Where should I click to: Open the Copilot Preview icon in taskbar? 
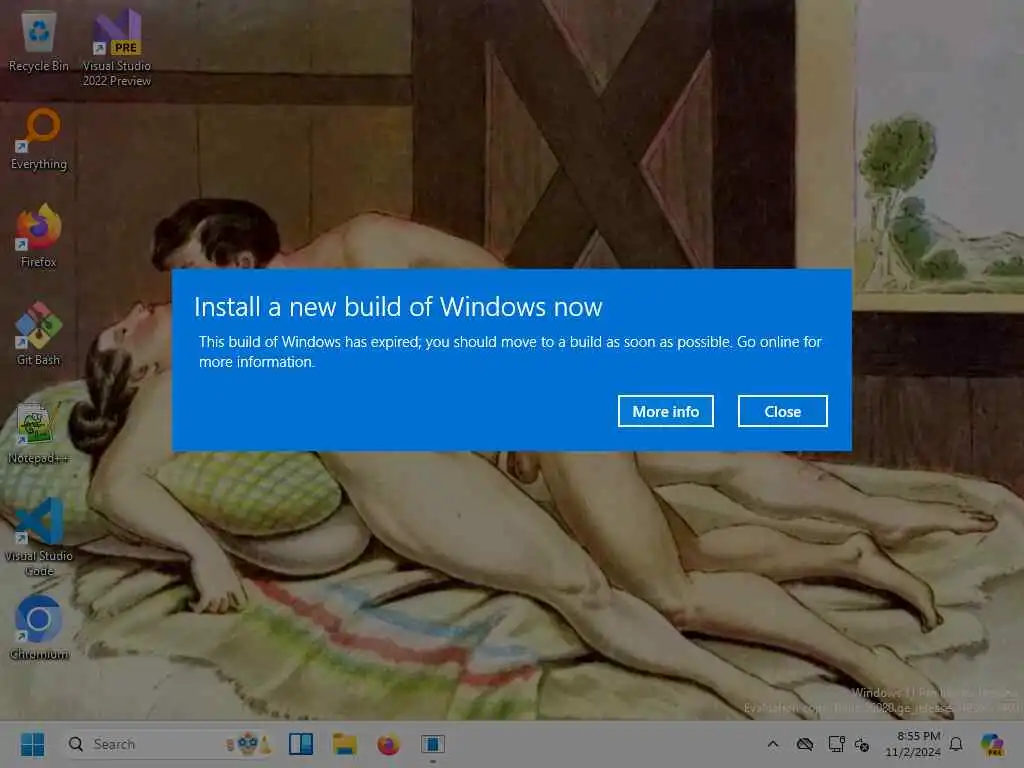coord(992,744)
